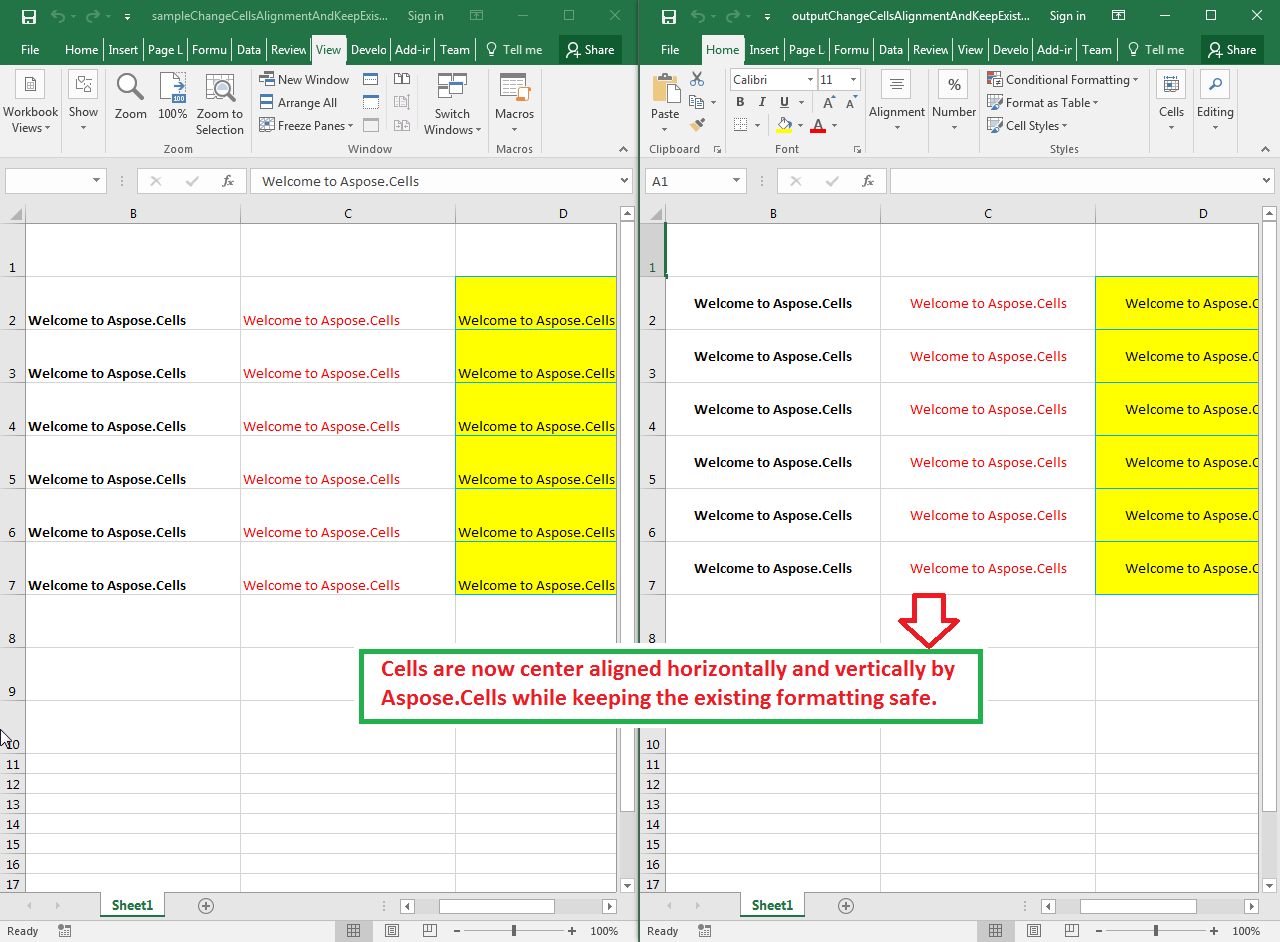The image size is (1280, 942).
Task: Switch to Data tab in the sample workbook window
Action: (249, 50)
